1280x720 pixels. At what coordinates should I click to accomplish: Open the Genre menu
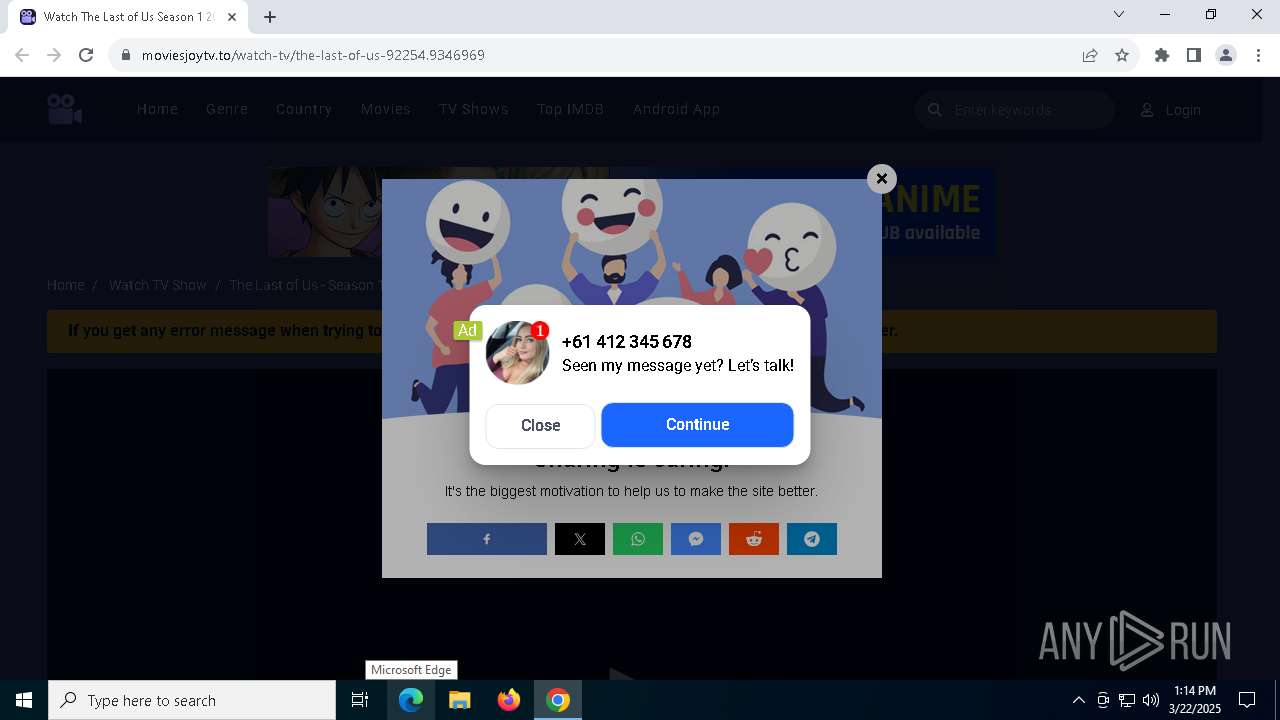coord(227,109)
